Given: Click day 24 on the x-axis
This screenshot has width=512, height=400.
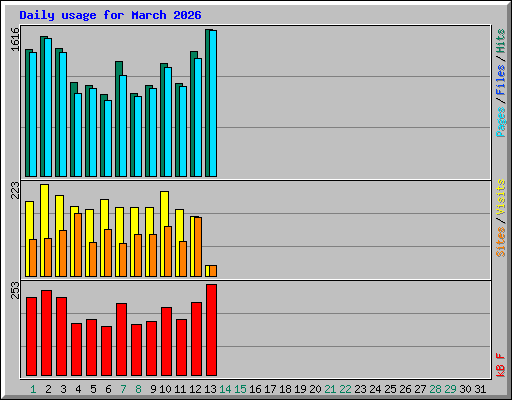Looking at the screenshot, I should 375,389.
